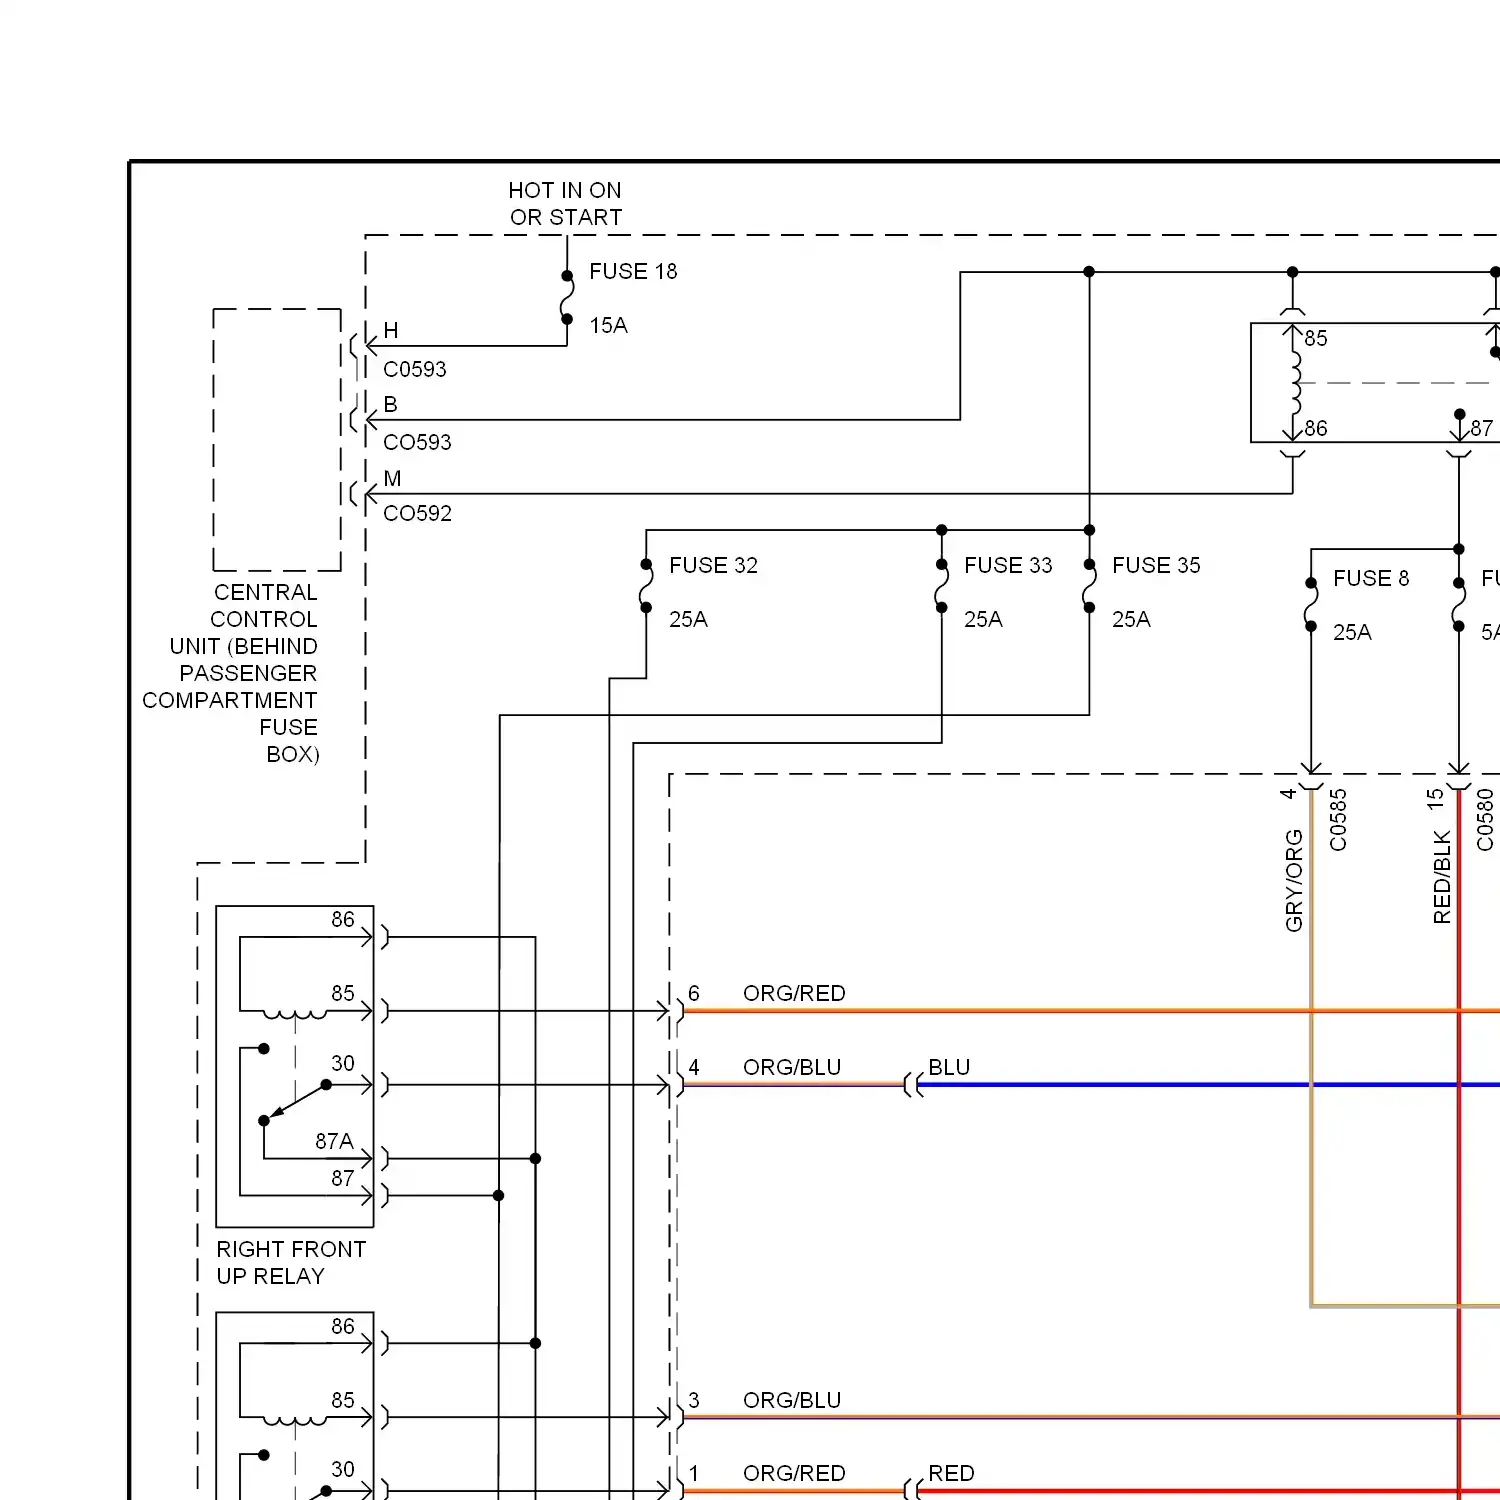Click the 'HOT IN ON OR START' label
Image resolution: width=1500 pixels, height=1500 pixels.
[565, 204]
